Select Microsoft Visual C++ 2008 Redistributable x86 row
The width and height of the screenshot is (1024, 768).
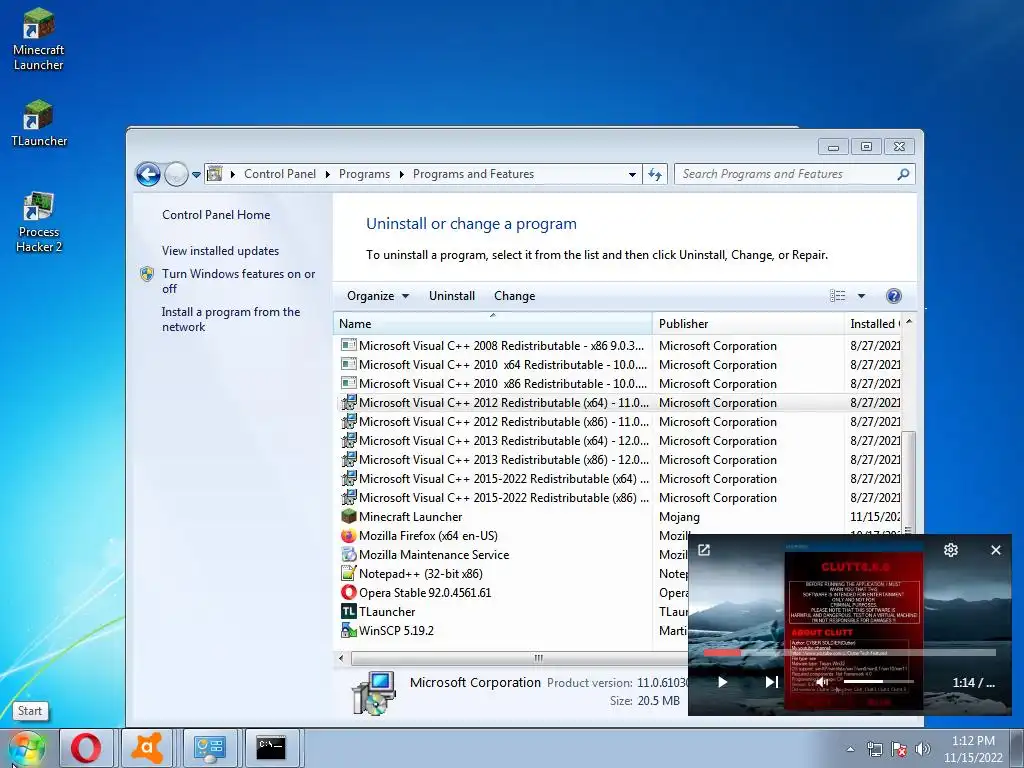[620, 345]
